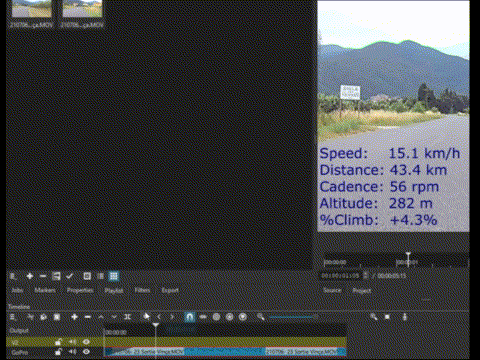Click timeline zoom out magnifier
Screen dimensions: 480x360
click(260, 317)
